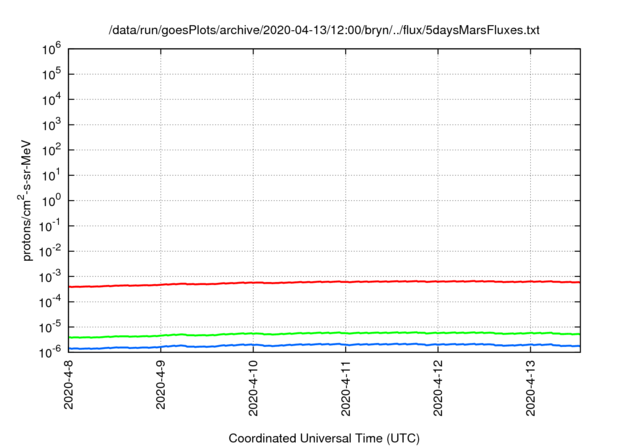
Task: Click the x-axis date label 2020-4-11
Action: point(346,388)
